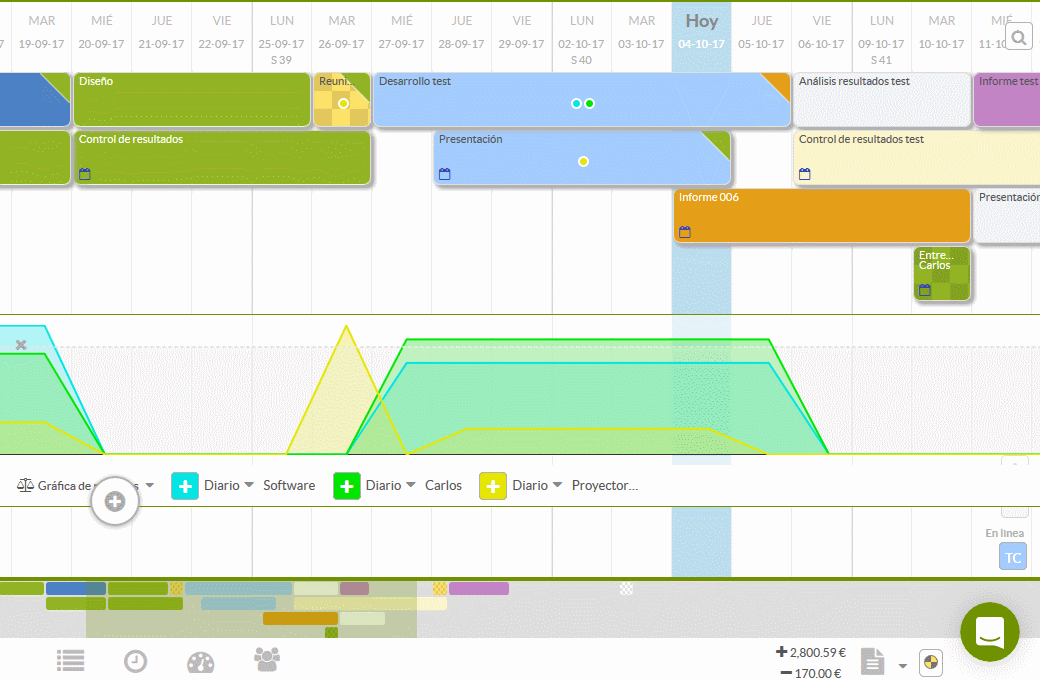Click the TC online status badge
The image size is (1040, 680).
coord(1012,556)
